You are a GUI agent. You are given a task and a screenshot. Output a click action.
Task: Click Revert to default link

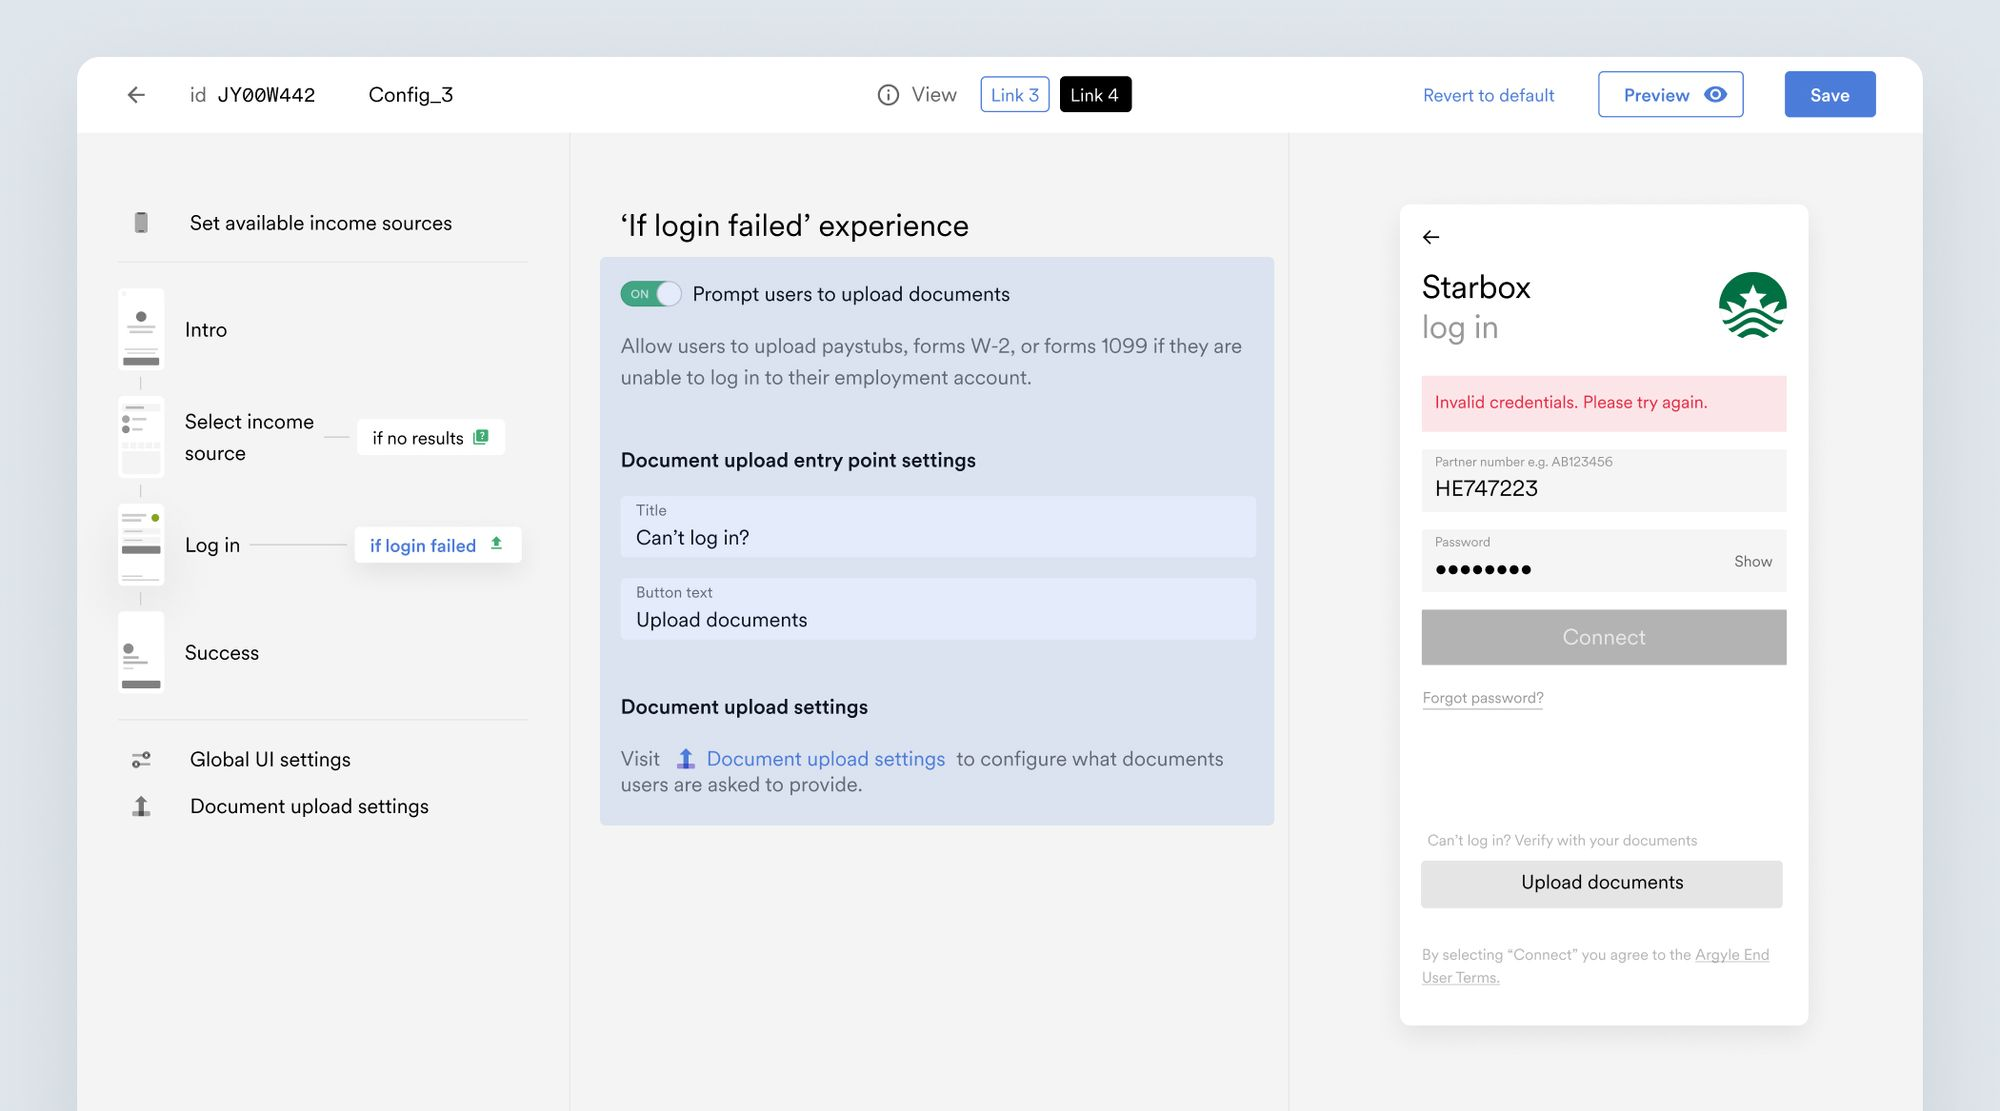pyautogui.click(x=1488, y=95)
